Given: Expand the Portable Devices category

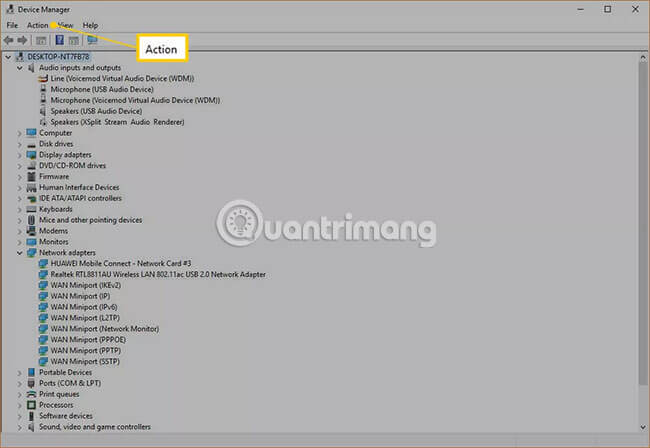Looking at the screenshot, I should [19, 373].
